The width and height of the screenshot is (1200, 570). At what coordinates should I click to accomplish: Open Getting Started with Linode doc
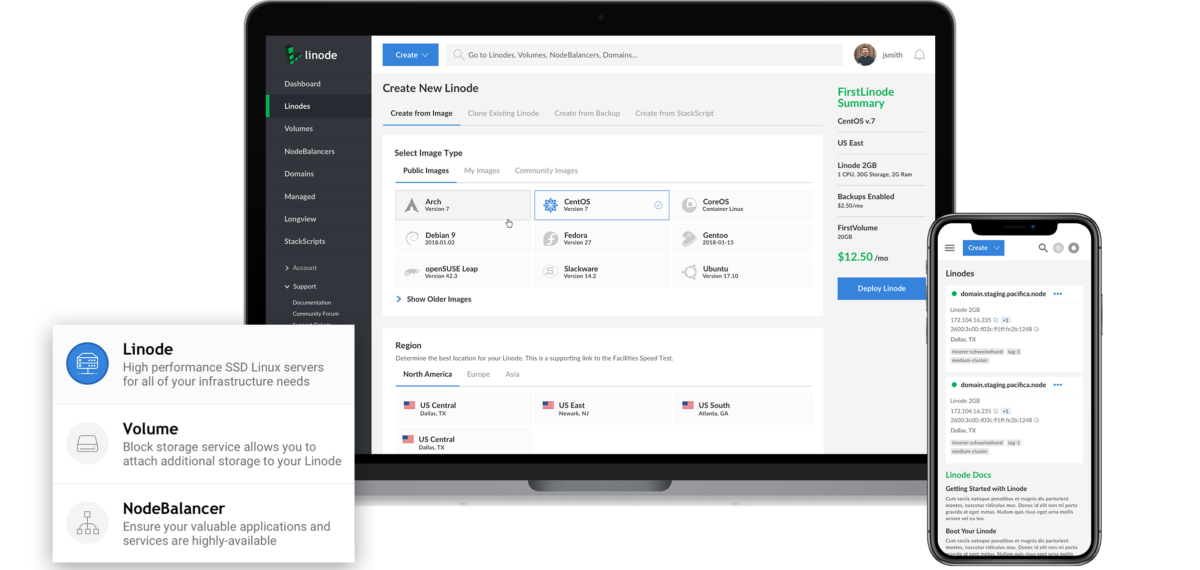(986, 489)
